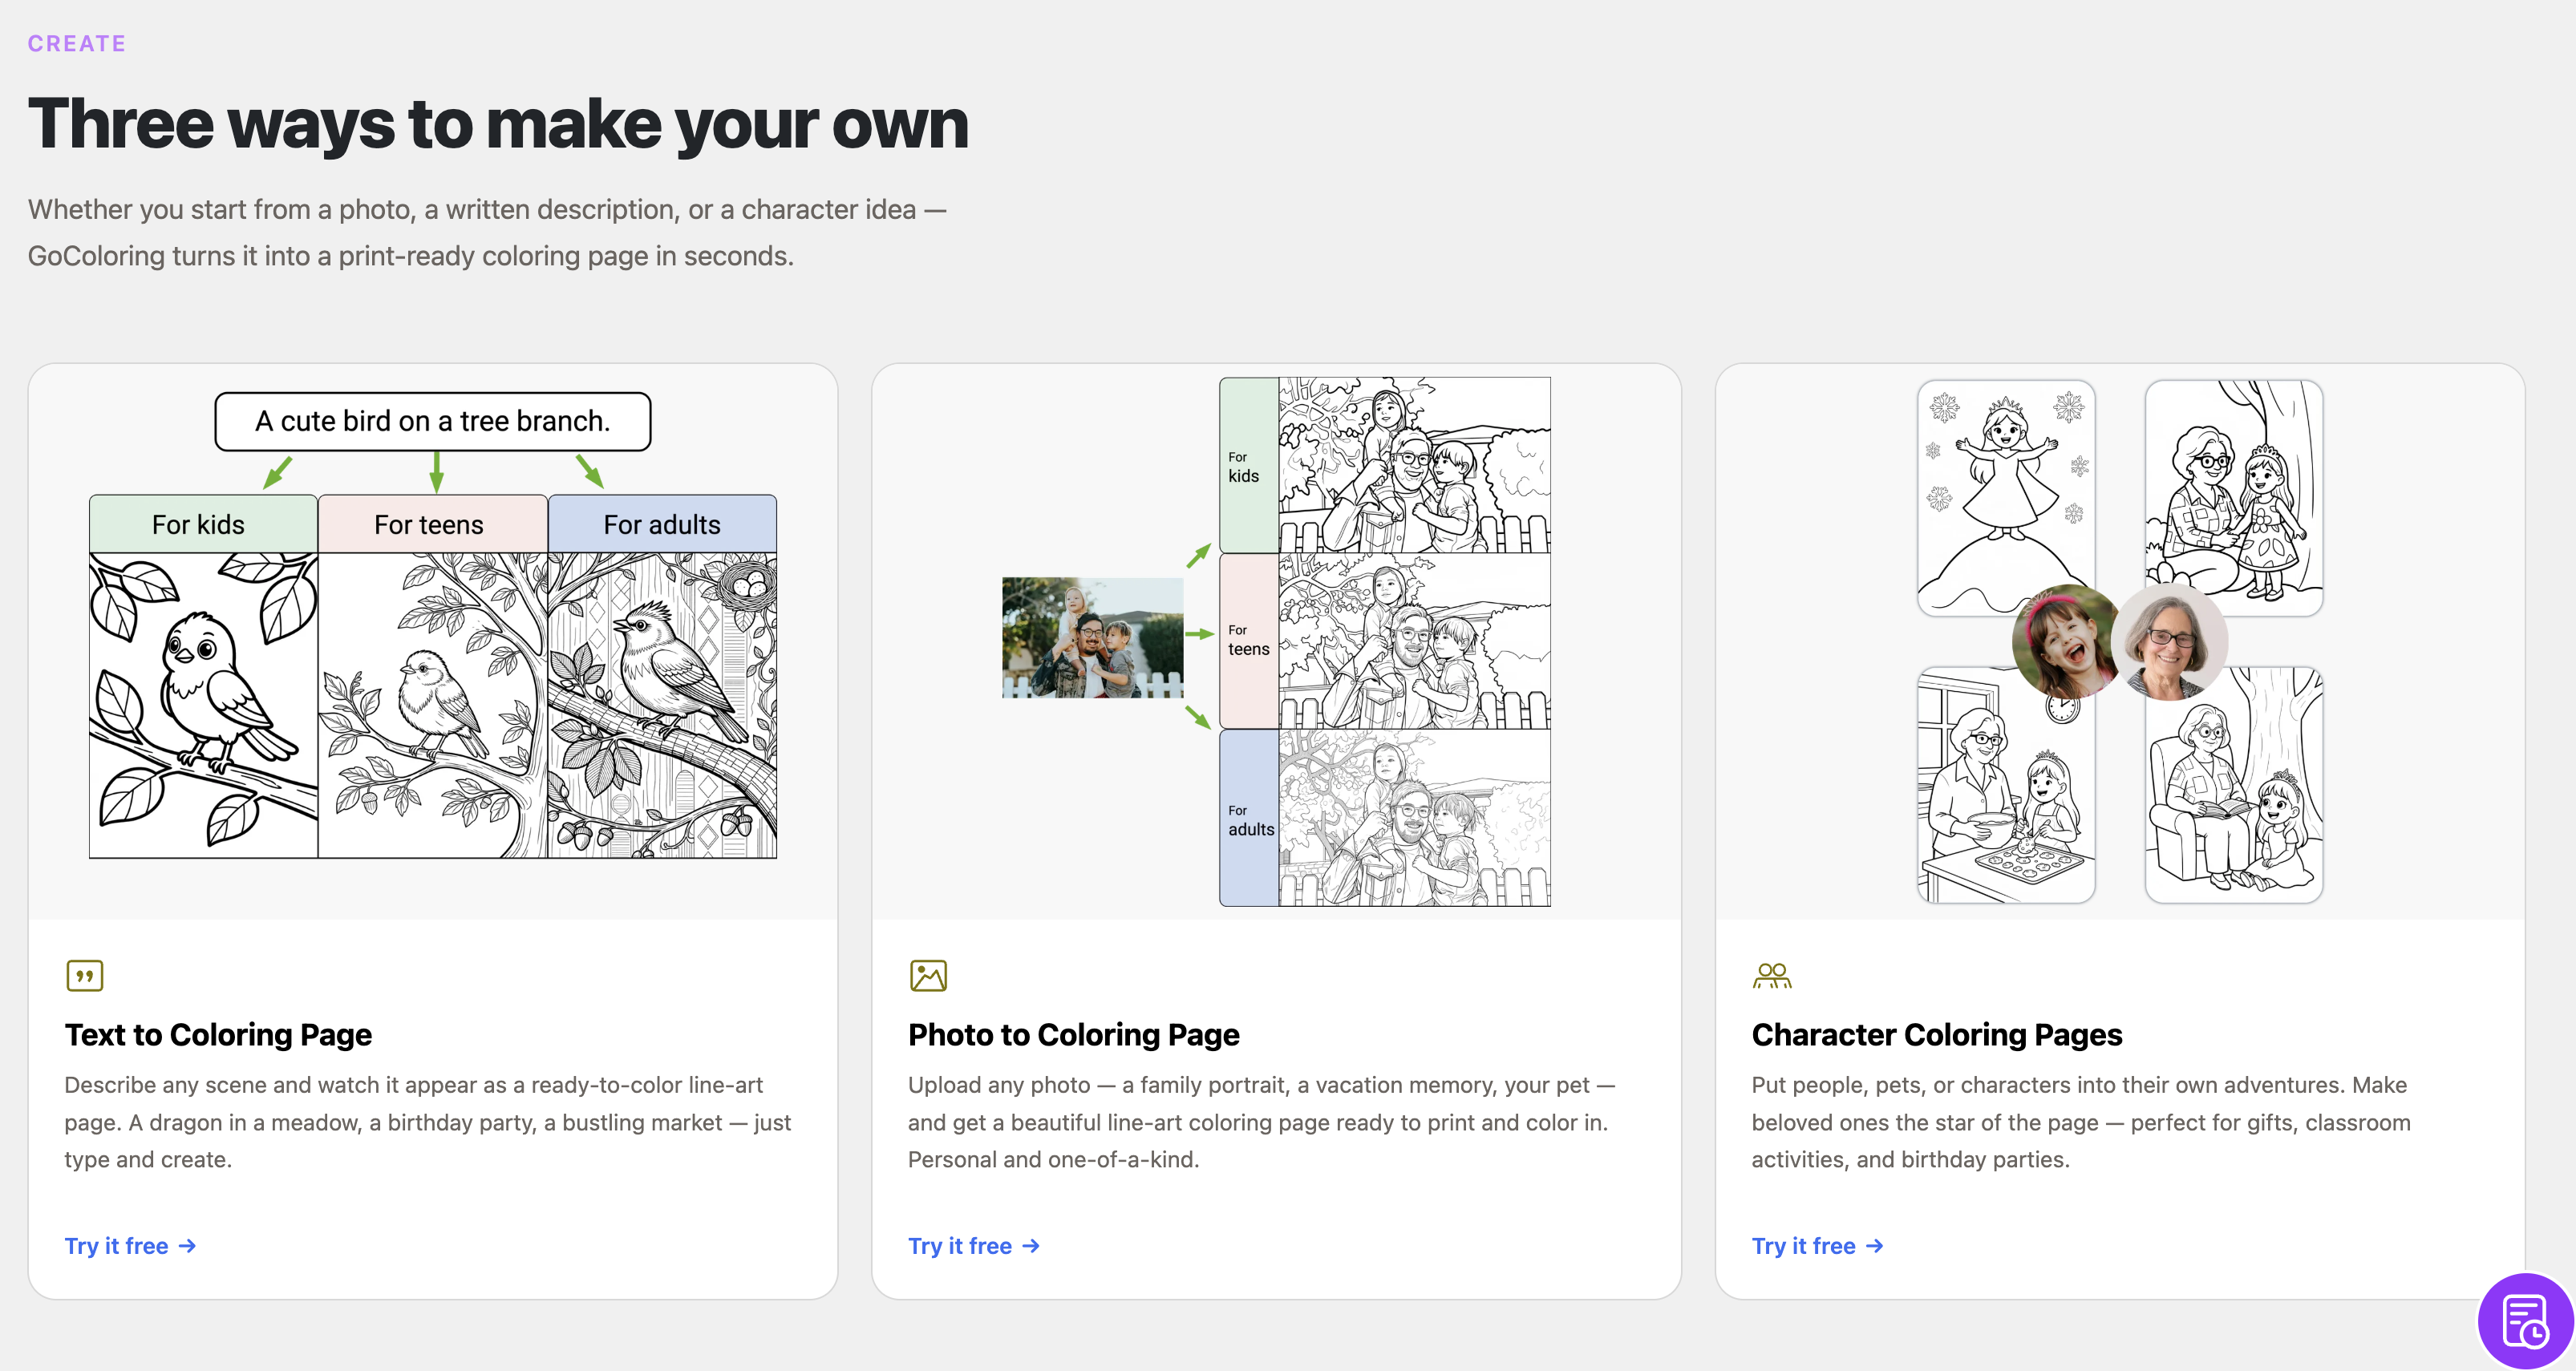Viewport: 2576px width, 1371px height.
Task: Click the For teens family coloring page preview
Action: pos(1414,641)
